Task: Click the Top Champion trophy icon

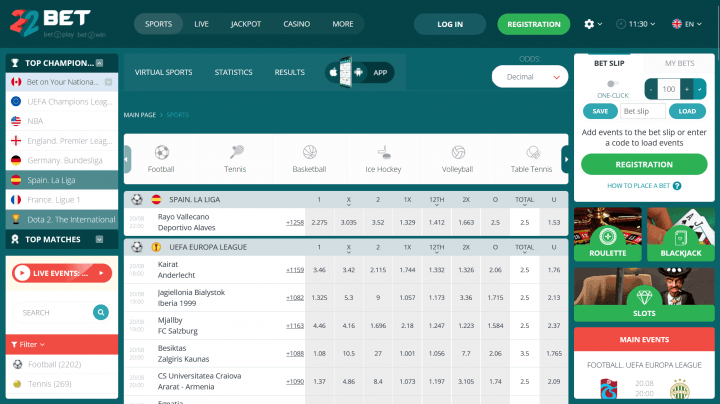Action: (15, 63)
